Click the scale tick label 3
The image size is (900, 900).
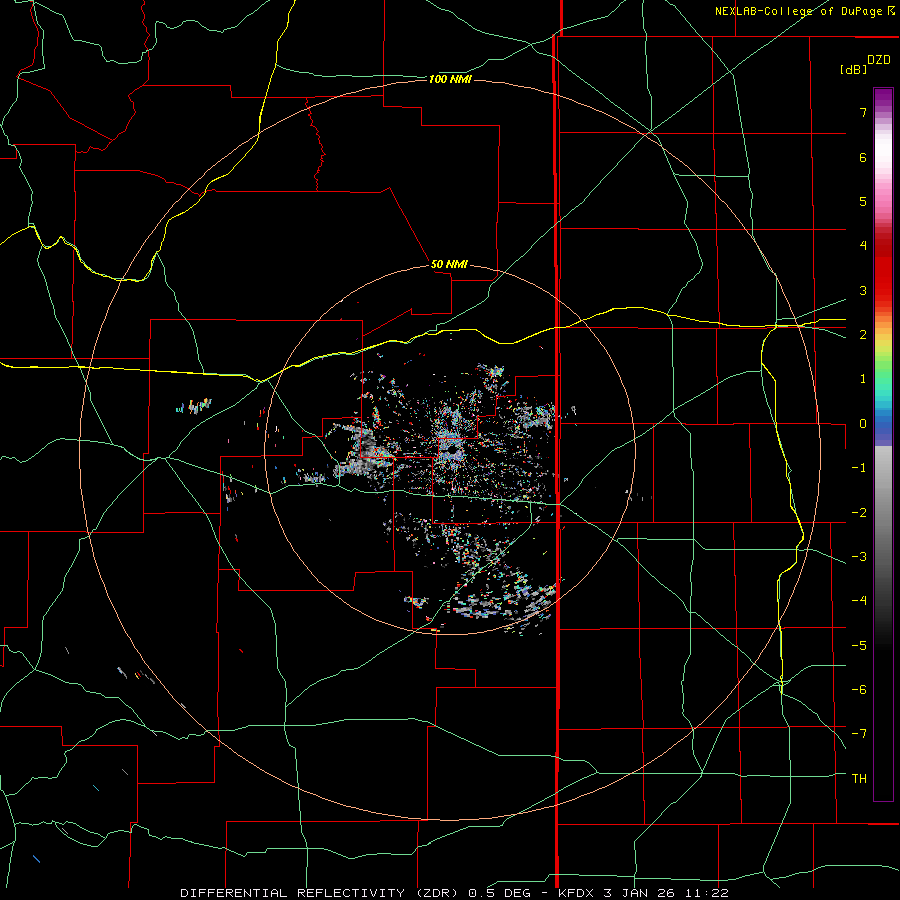pyautogui.click(x=863, y=290)
